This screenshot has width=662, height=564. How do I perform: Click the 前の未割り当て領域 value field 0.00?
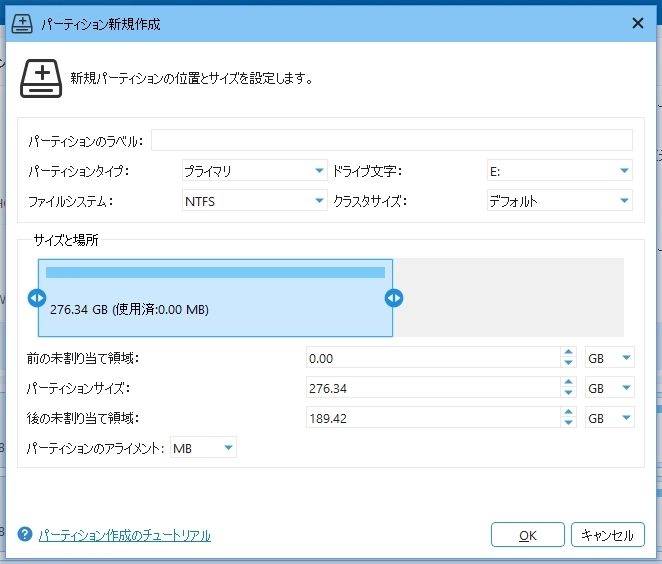tap(433, 358)
